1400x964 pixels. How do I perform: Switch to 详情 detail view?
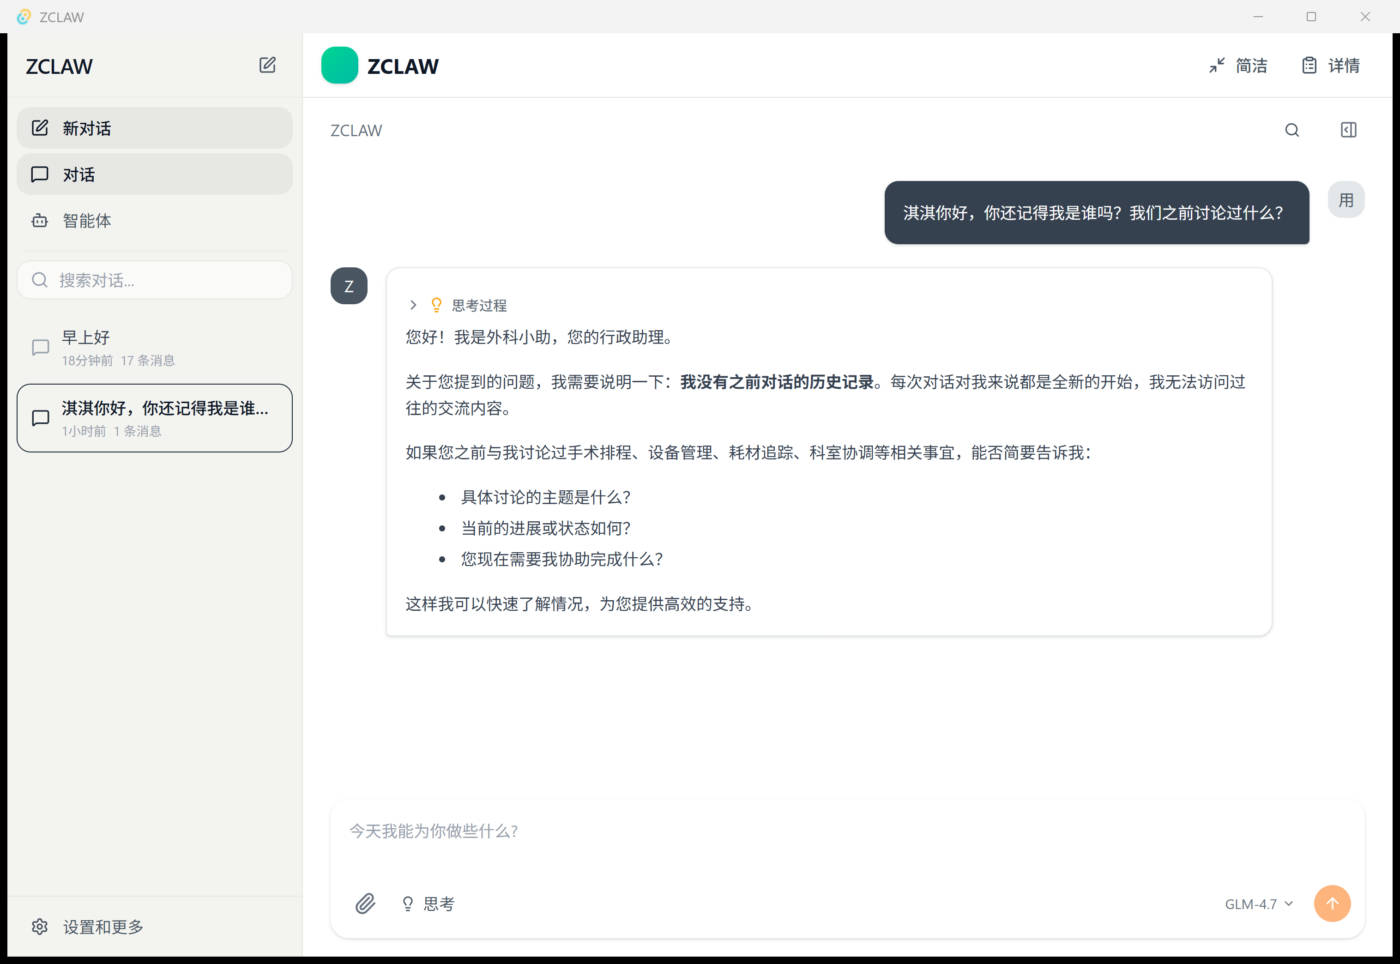1330,66
